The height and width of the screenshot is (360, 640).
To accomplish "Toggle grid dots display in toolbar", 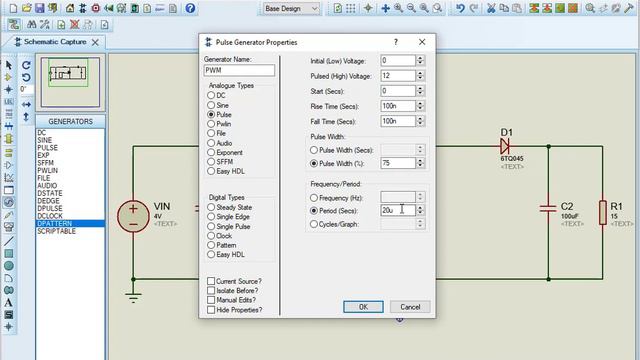I will tap(351, 8).
